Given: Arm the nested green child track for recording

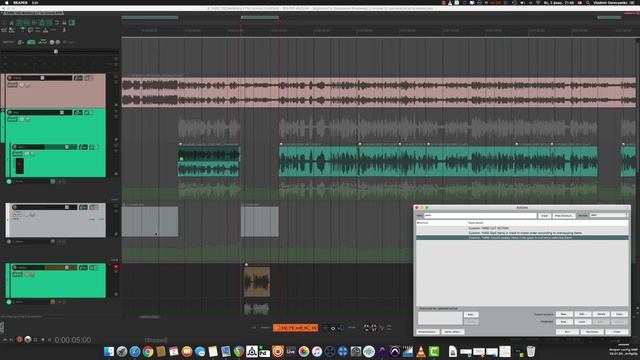Looking at the screenshot, I should pyautogui.click(x=15, y=147).
